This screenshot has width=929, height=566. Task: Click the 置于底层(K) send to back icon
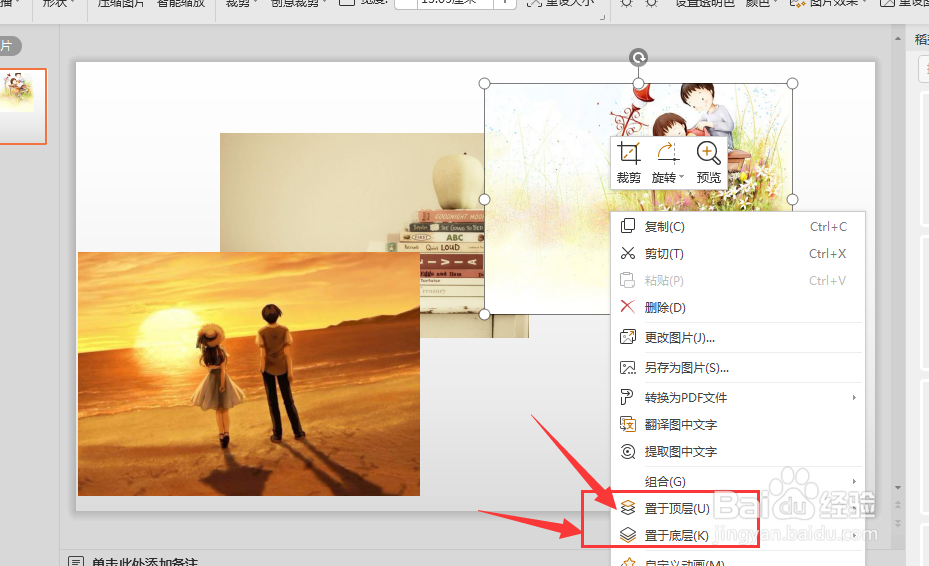[x=627, y=535]
